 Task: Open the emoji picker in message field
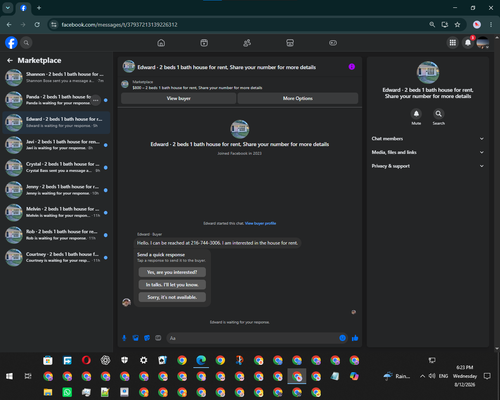click(x=342, y=338)
